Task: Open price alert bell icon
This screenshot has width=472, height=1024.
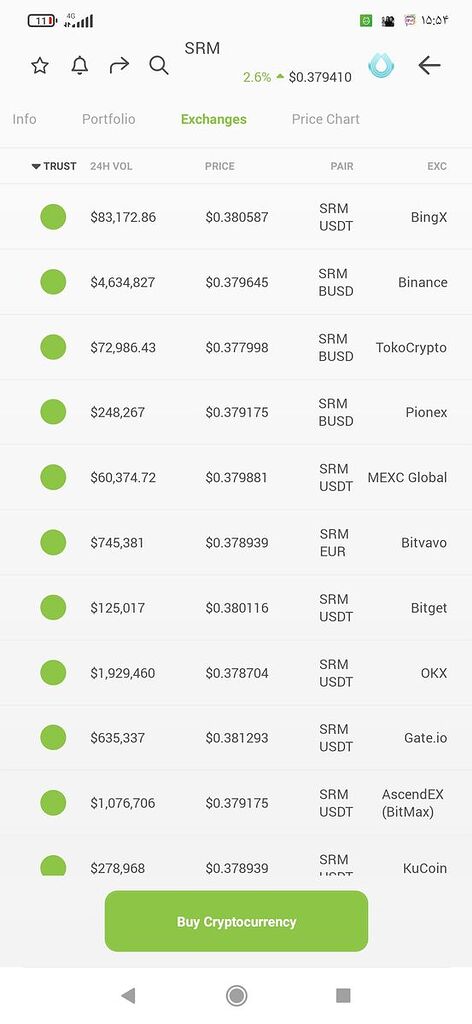Action: (x=80, y=65)
